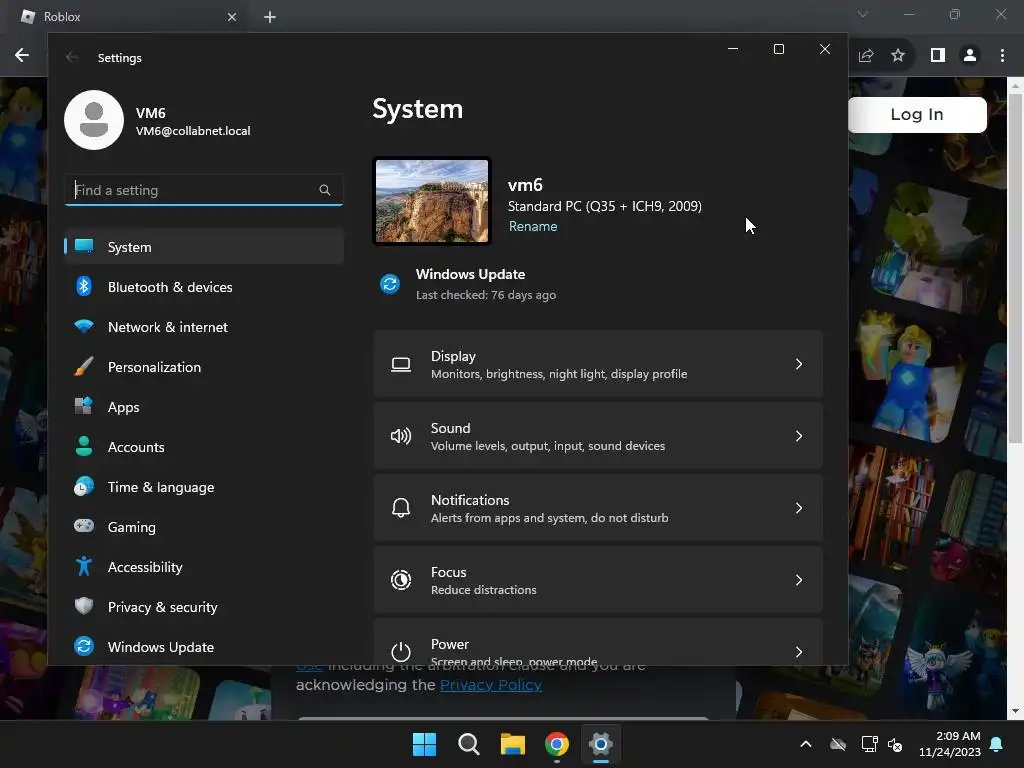1024x768 pixels.
Task: Open Privacy Policy link on Roblox page
Action: click(490, 684)
